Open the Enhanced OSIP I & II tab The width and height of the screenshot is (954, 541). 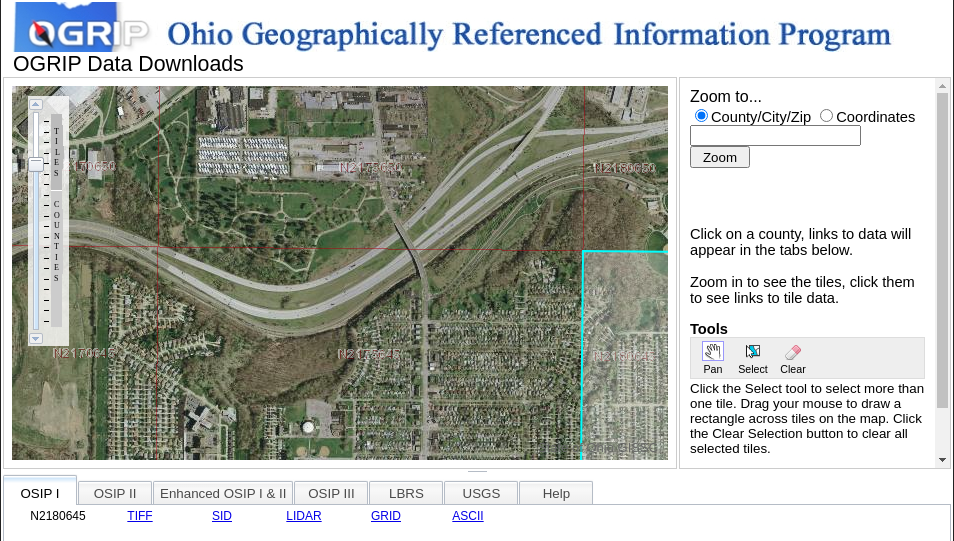(x=223, y=493)
